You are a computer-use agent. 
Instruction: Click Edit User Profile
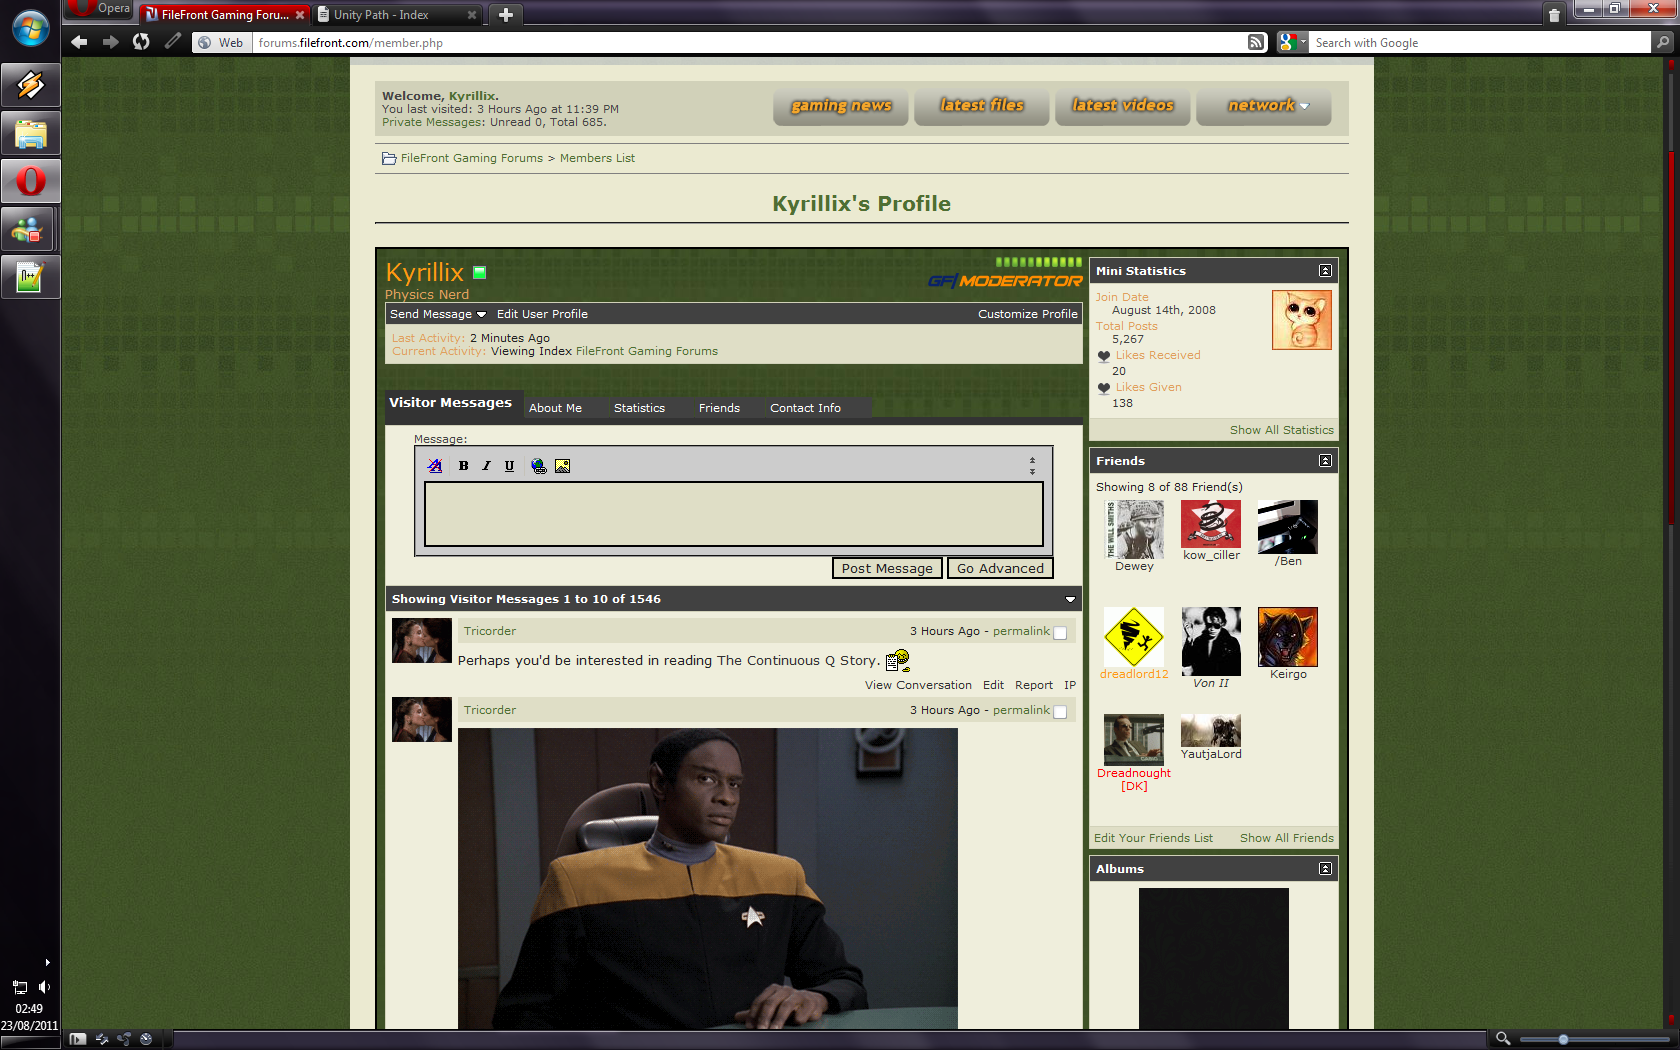click(x=542, y=314)
